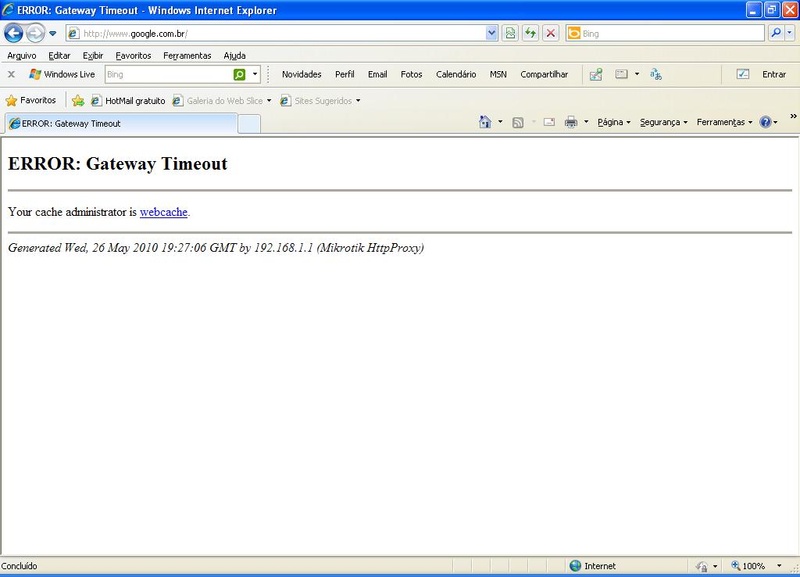Open recent pages dropdown arrow

pyautogui.click(x=53, y=34)
